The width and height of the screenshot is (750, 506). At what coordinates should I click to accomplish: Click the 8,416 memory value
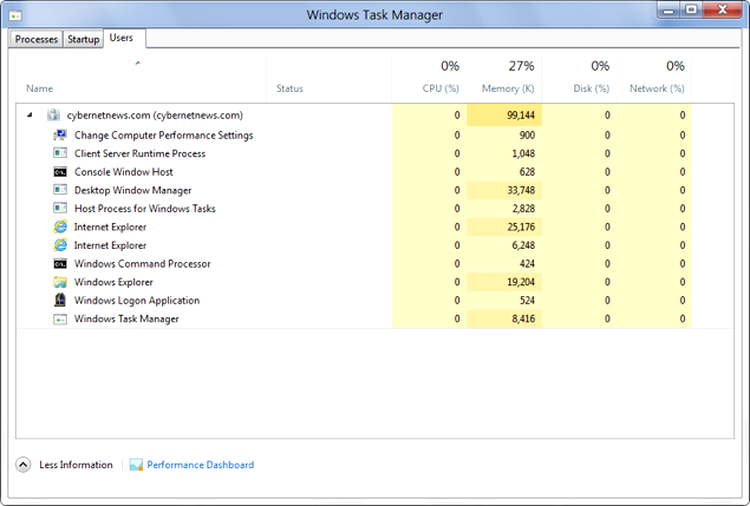coord(523,319)
